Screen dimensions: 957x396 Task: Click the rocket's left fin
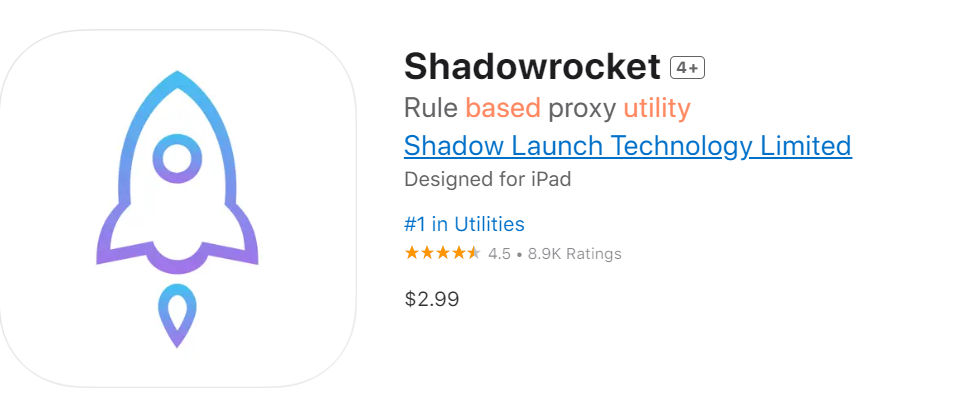click(121, 235)
